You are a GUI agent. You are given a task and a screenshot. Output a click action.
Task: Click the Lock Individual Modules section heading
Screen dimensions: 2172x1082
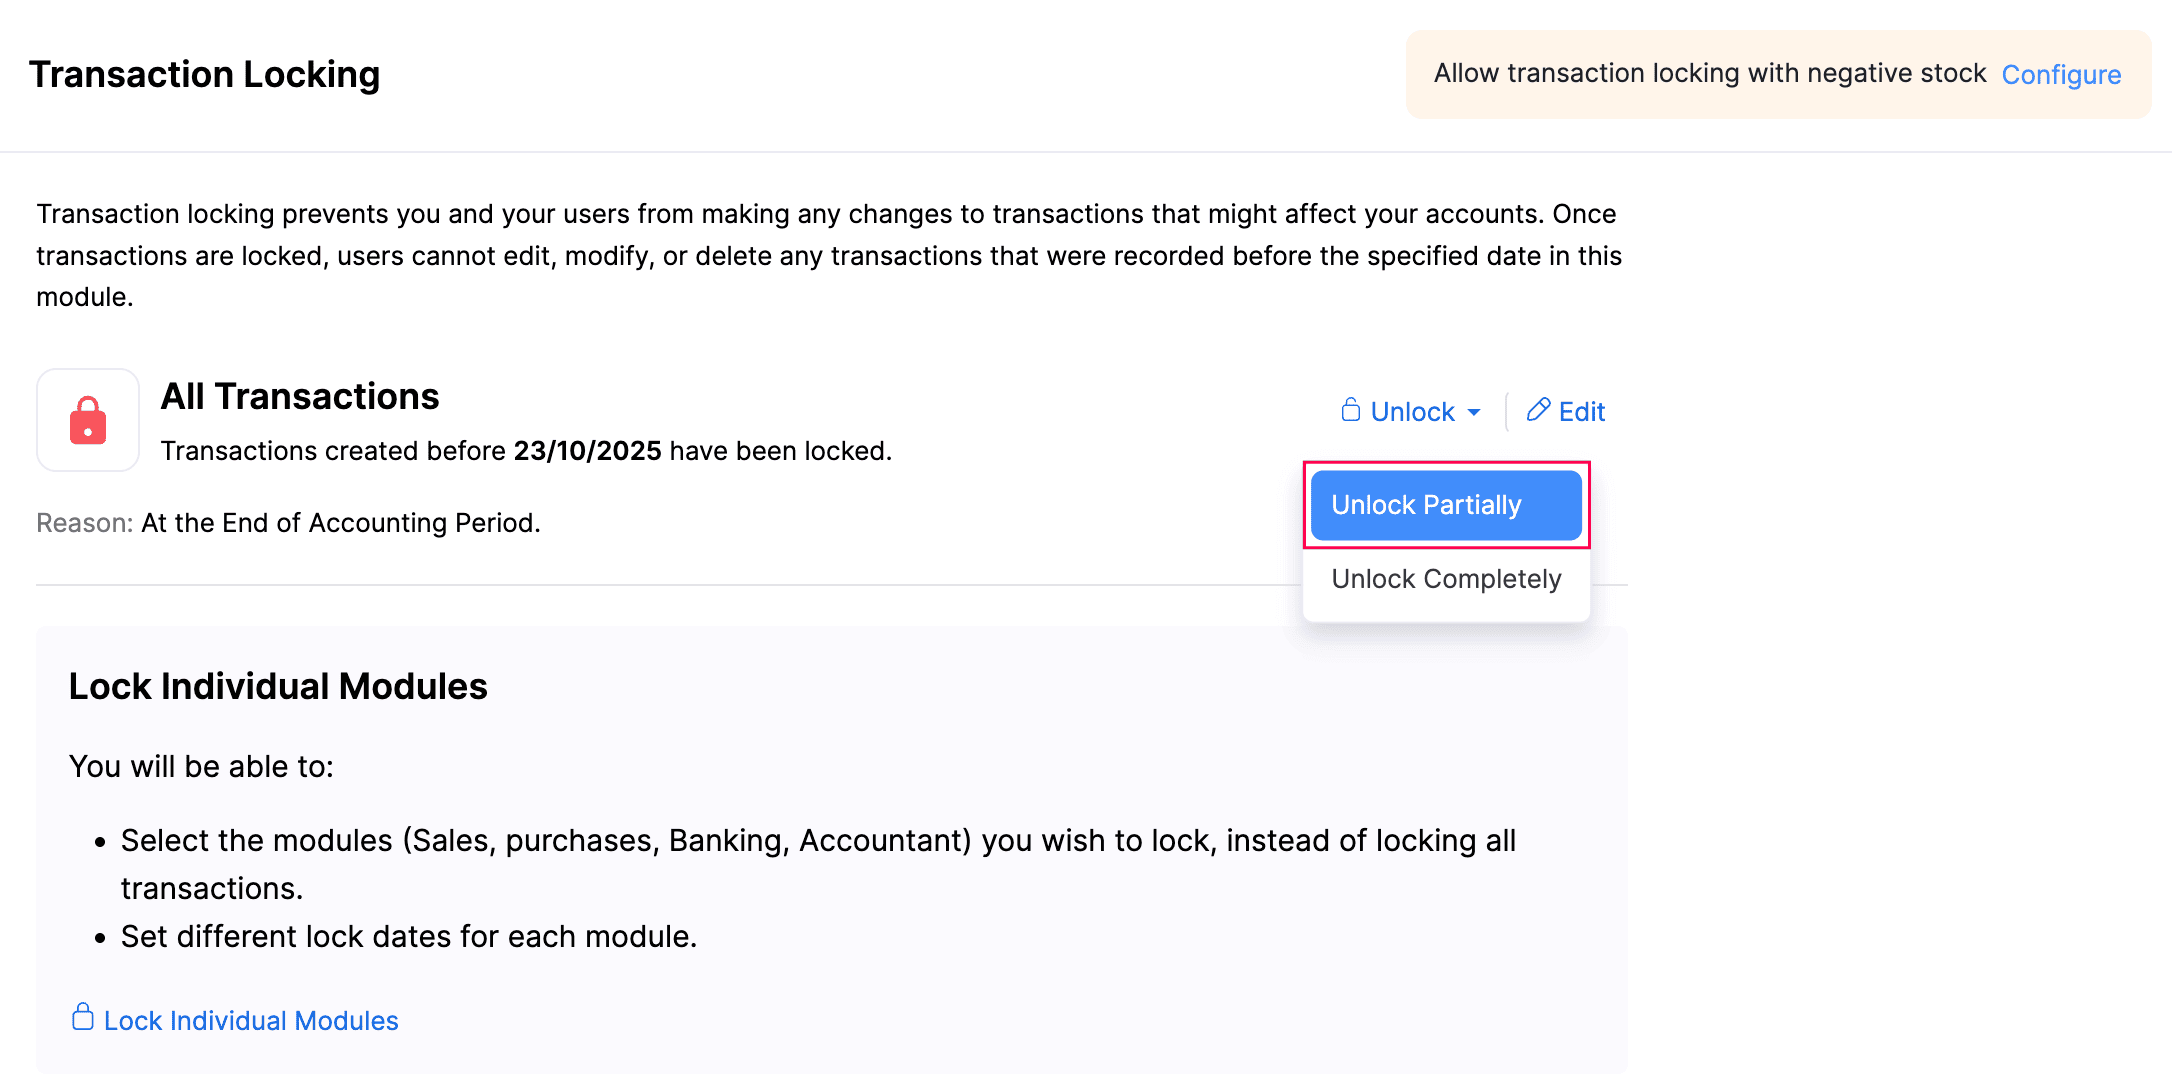pyautogui.click(x=278, y=686)
